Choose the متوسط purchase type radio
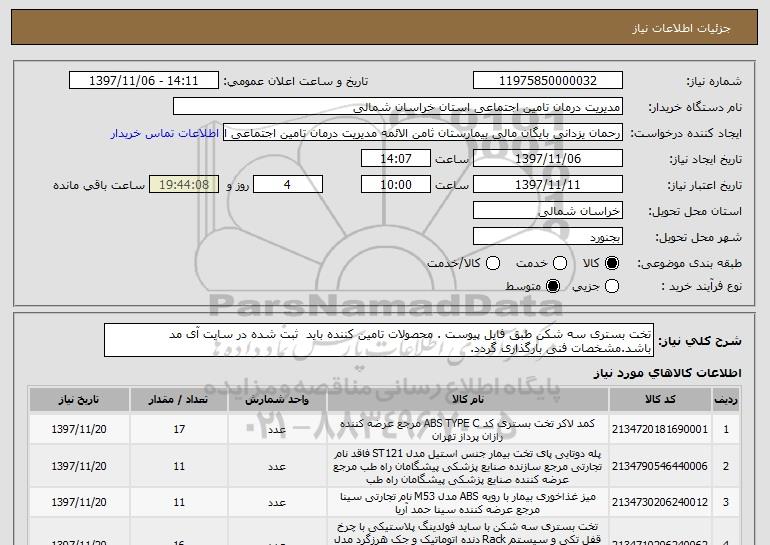This screenshot has width=770, height=545. [553, 286]
